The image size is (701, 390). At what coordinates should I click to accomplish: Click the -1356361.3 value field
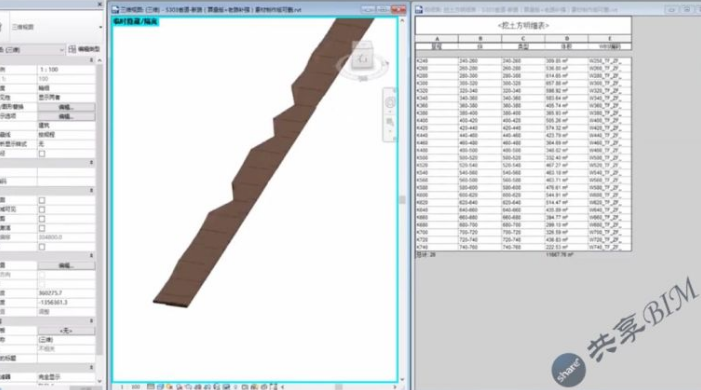pos(66,302)
